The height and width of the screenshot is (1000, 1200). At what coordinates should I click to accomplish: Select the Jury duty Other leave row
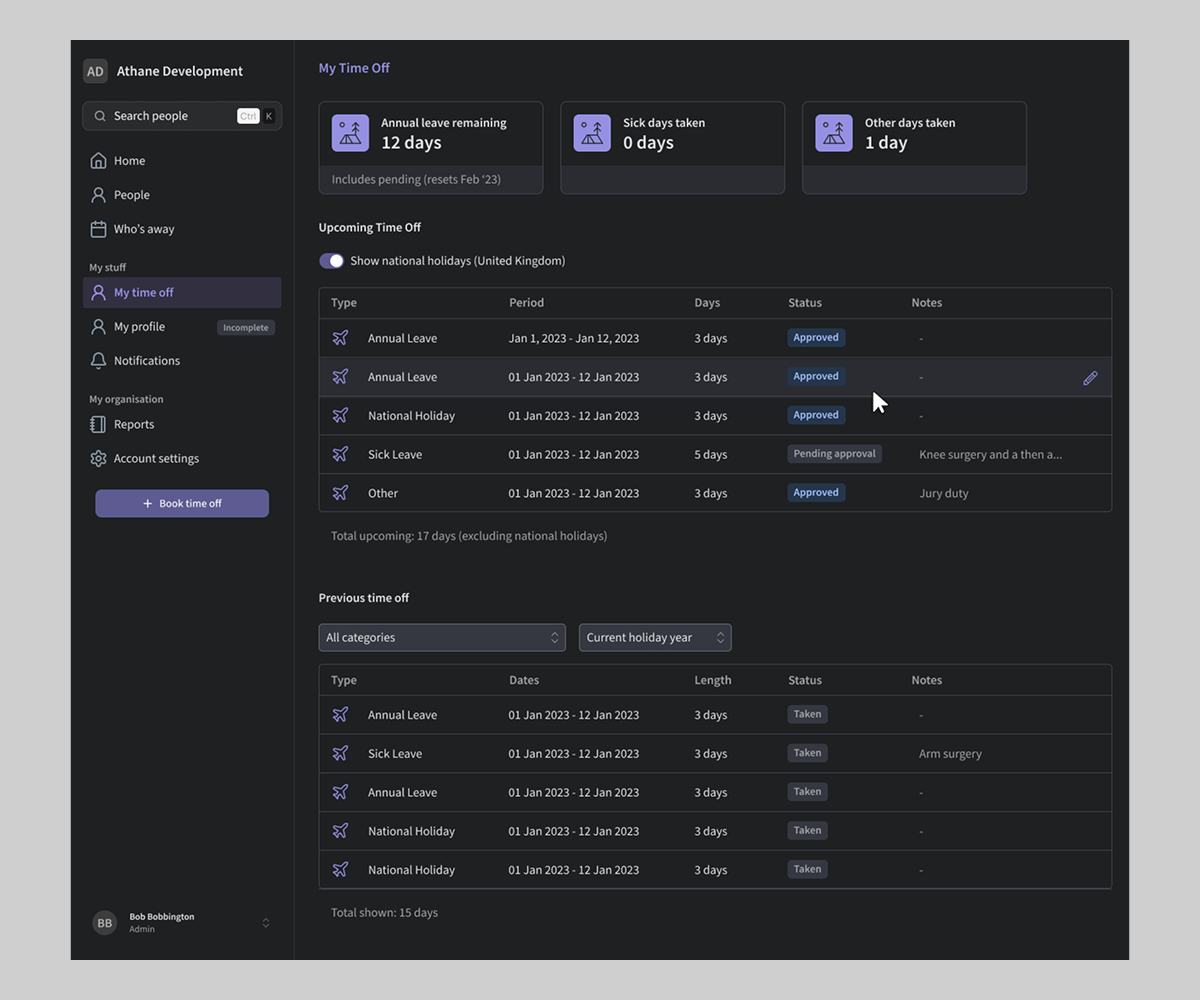coord(714,493)
